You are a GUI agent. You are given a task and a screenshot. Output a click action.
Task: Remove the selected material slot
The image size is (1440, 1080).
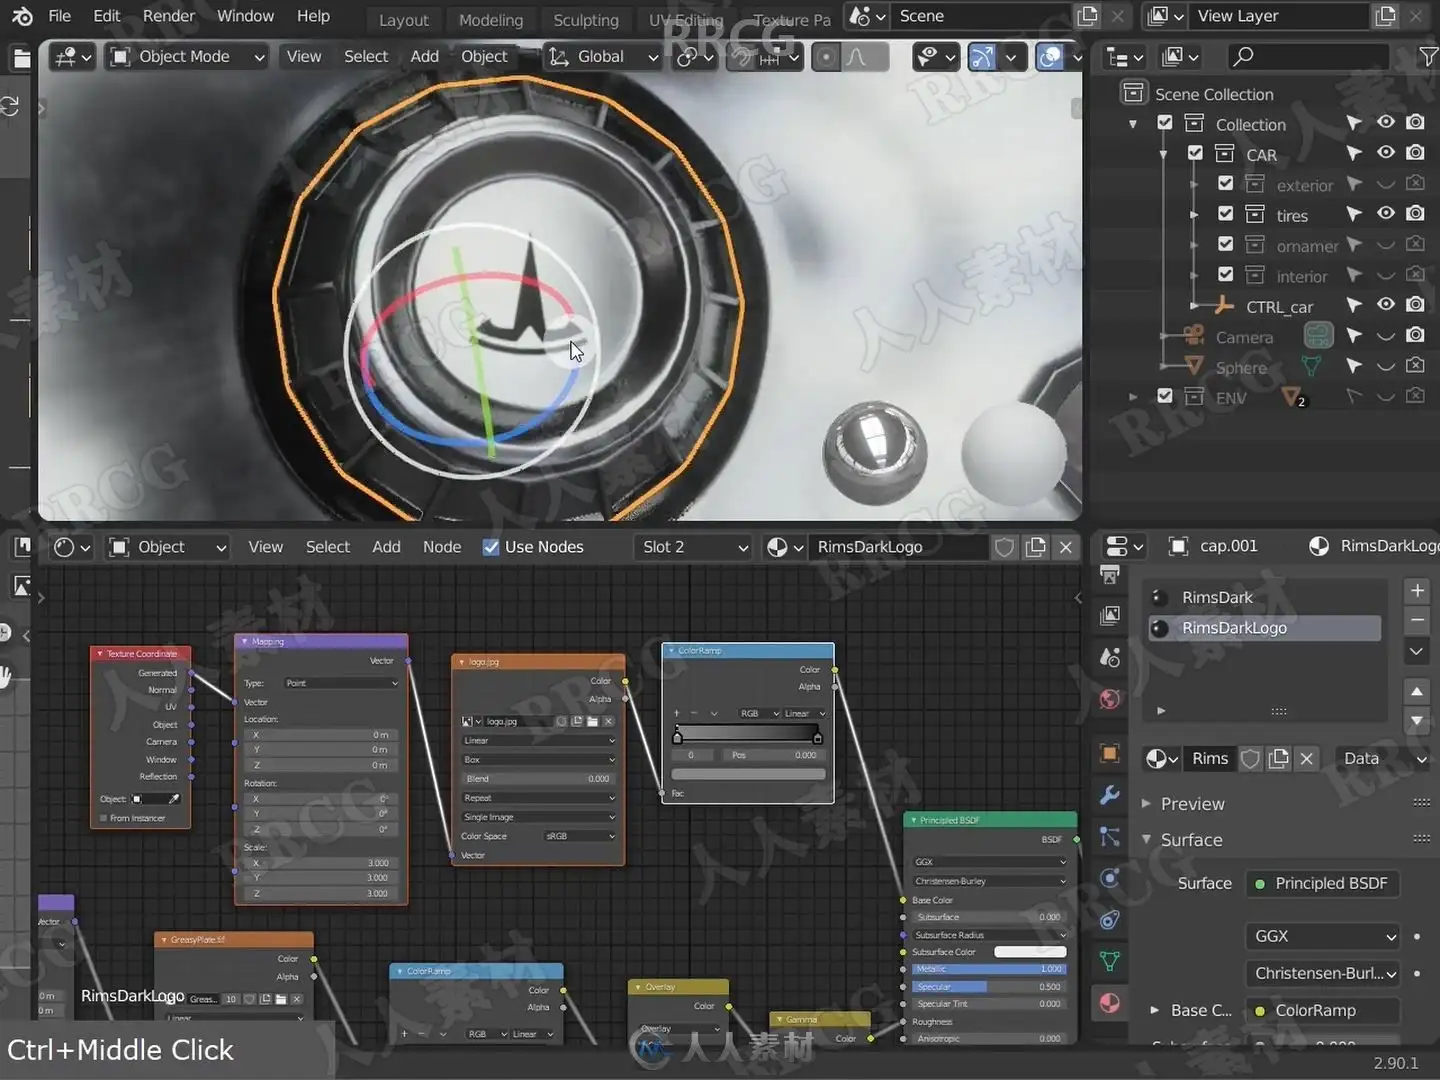click(1417, 620)
